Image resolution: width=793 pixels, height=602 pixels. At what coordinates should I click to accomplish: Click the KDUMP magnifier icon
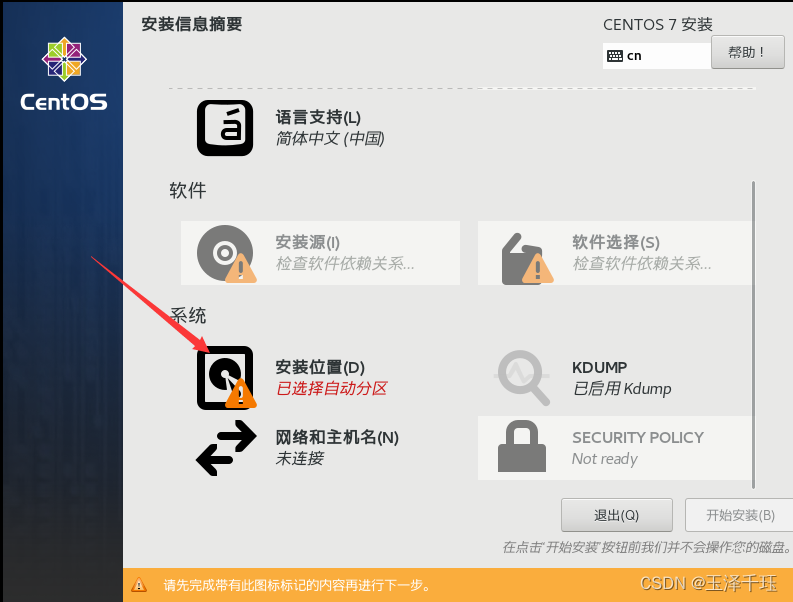tap(522, 377)
